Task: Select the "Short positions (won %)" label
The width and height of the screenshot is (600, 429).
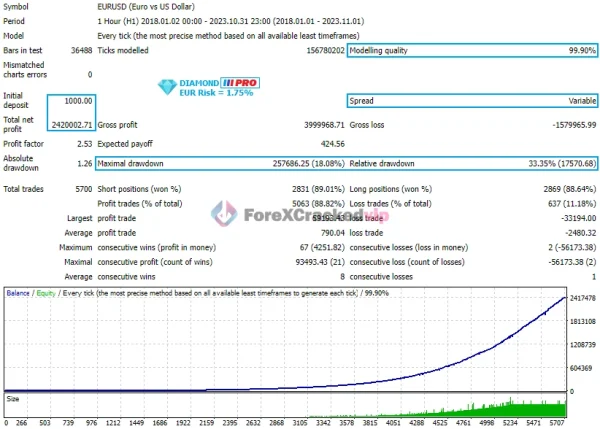Action: (139, 189)
